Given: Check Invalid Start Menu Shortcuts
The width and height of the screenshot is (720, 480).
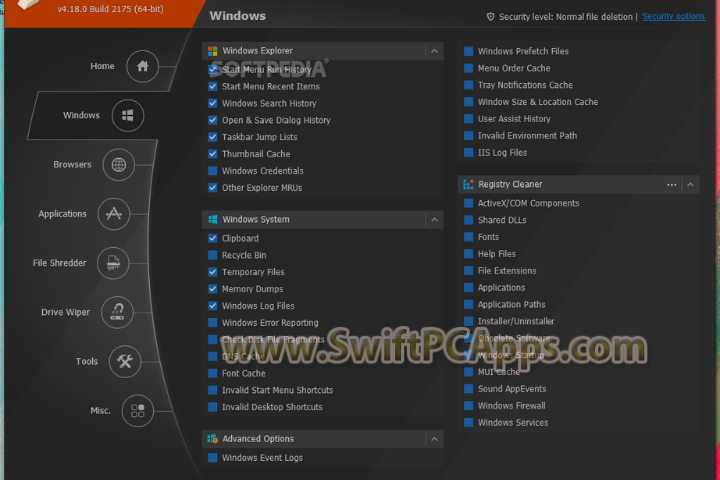Looking at the screenshot, I should coord(213,390).
